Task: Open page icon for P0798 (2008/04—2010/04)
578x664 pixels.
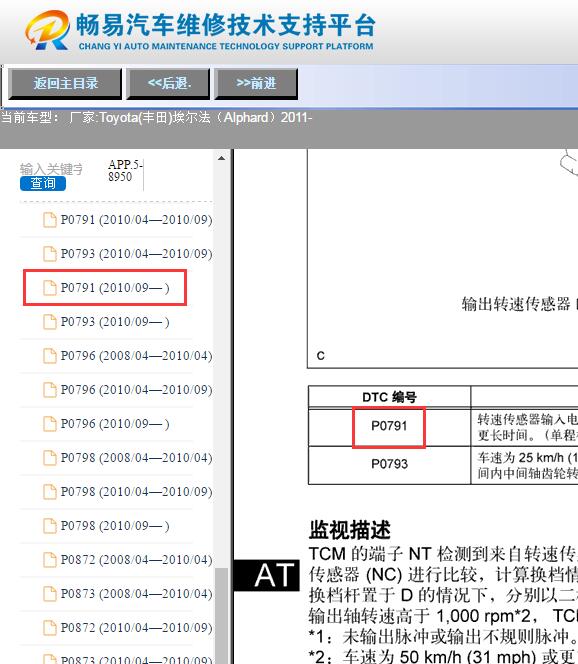Action: (50, 458)
